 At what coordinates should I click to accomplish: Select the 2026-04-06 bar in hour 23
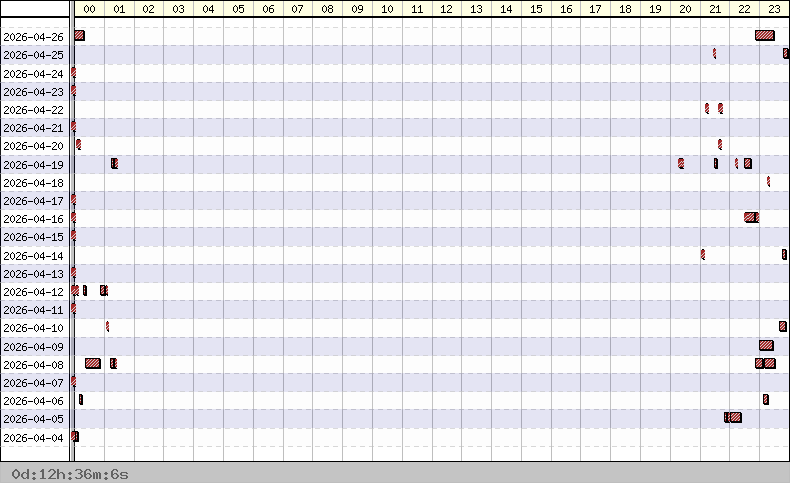click(x=765, y=399)
